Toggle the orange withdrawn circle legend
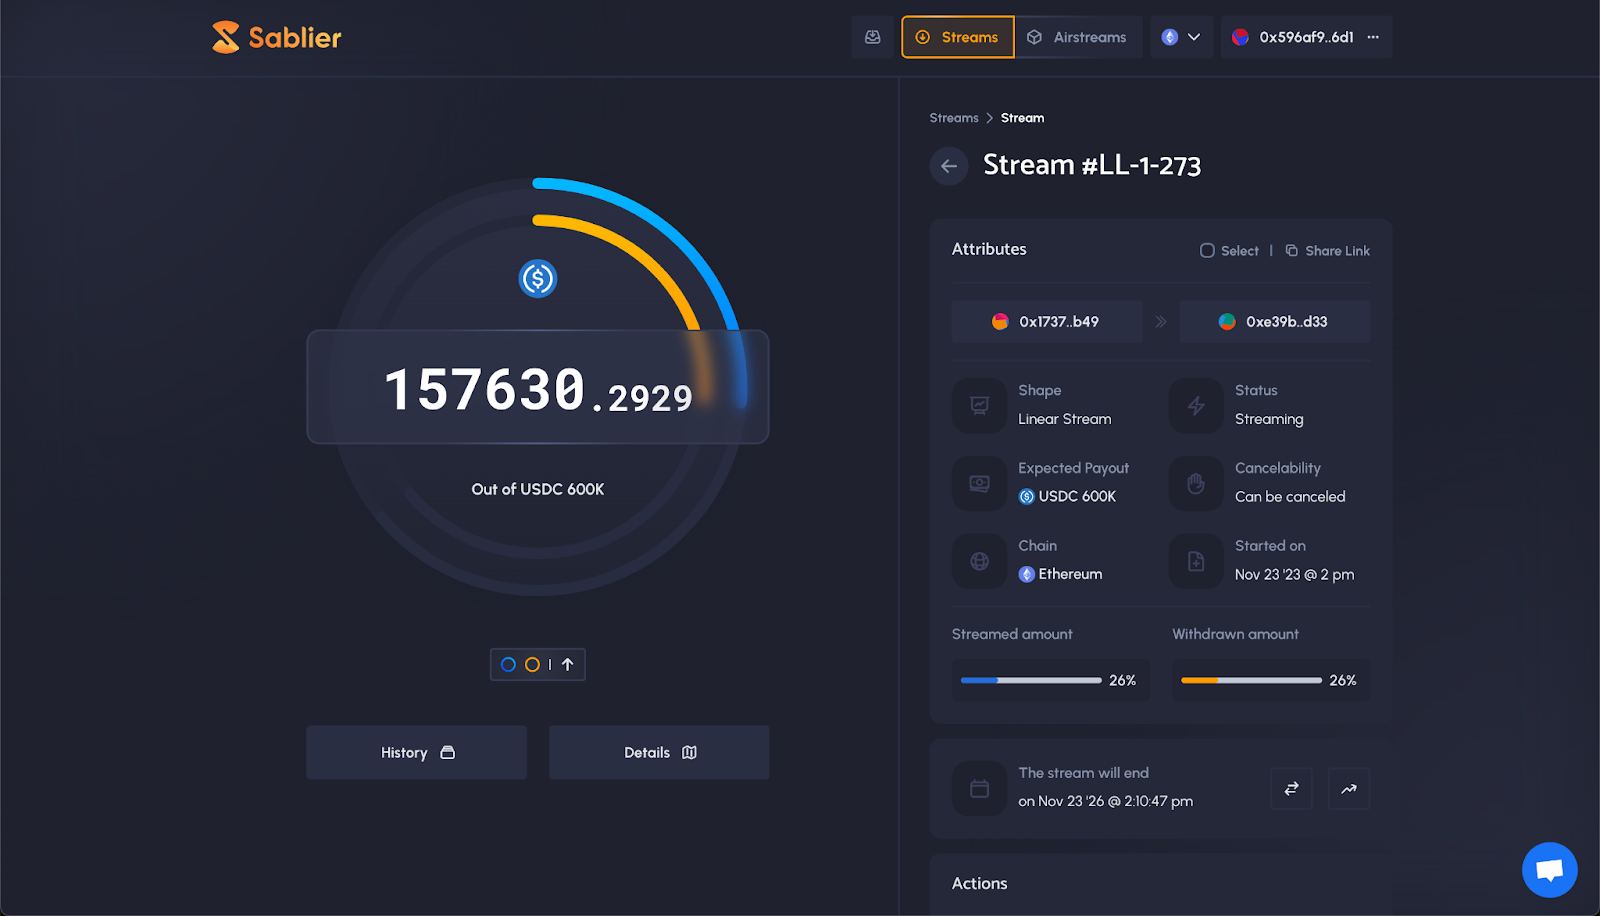The image size is (1600, 916). [x=532, y=664]
